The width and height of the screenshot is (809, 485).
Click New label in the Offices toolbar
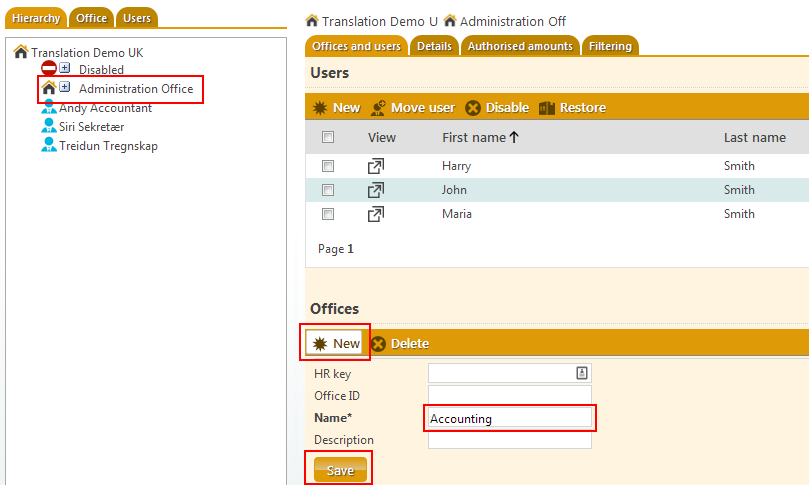[346, 344]
